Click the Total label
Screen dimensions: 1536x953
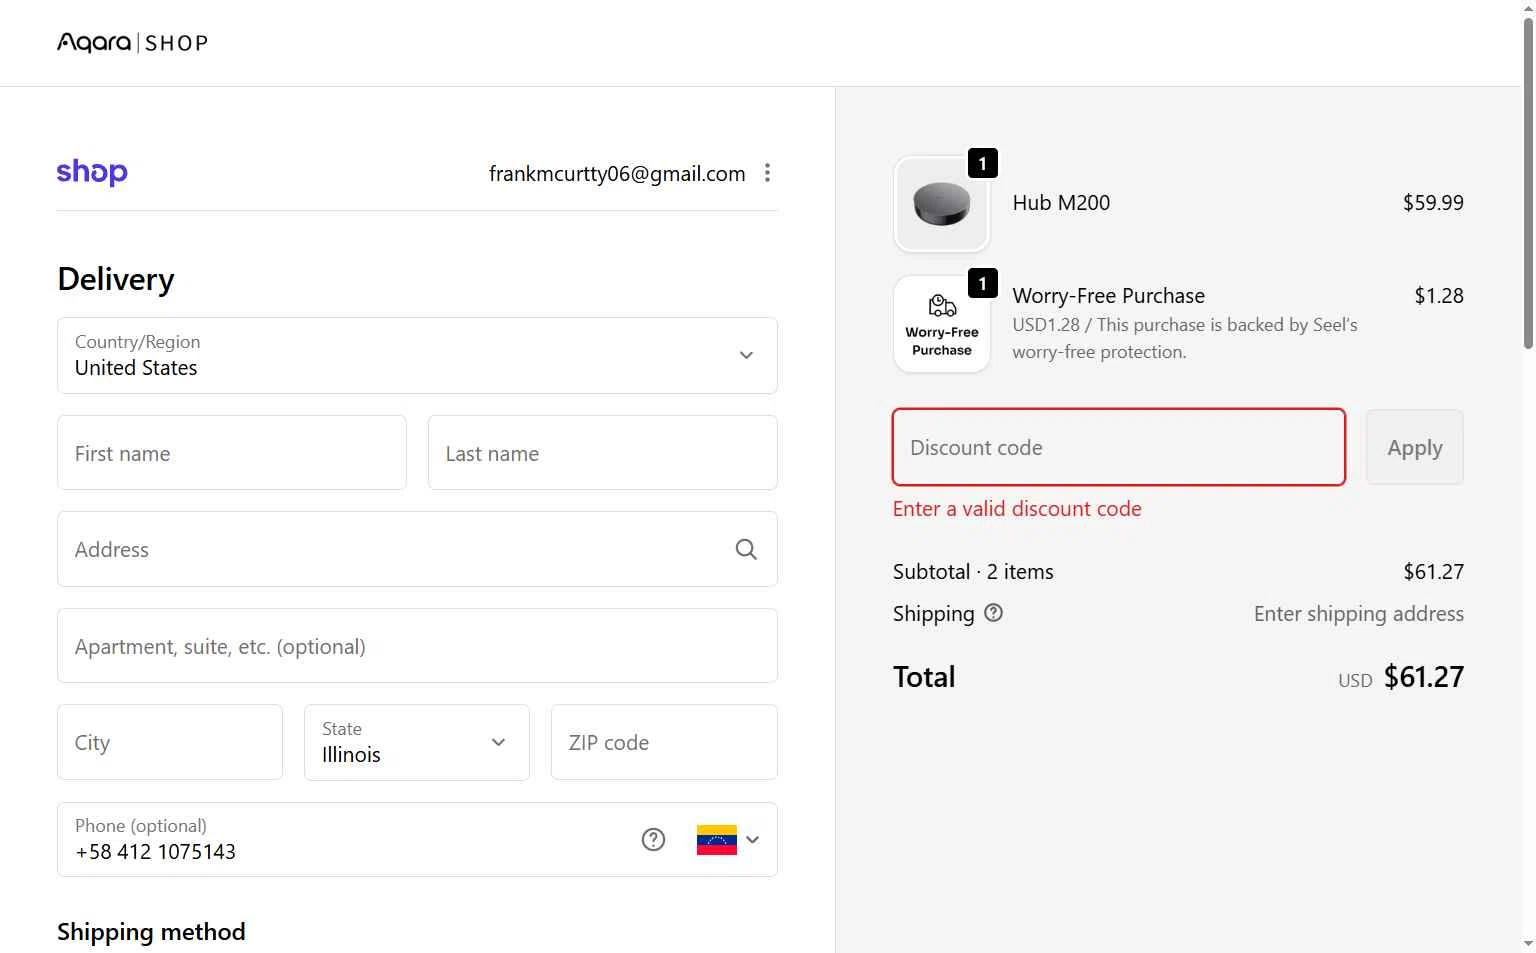click(x=924, y=677)
